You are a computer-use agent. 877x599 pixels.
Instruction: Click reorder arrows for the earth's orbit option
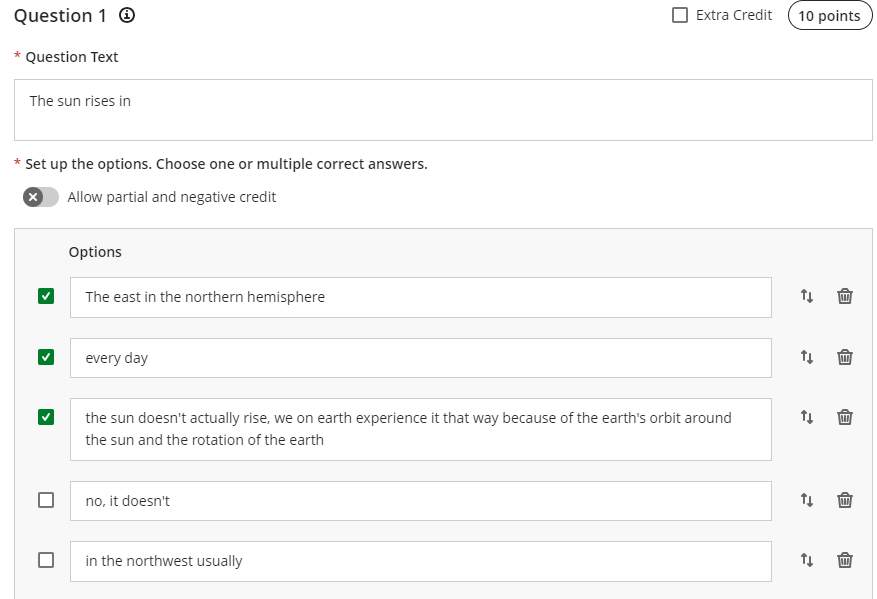(807, 417)
